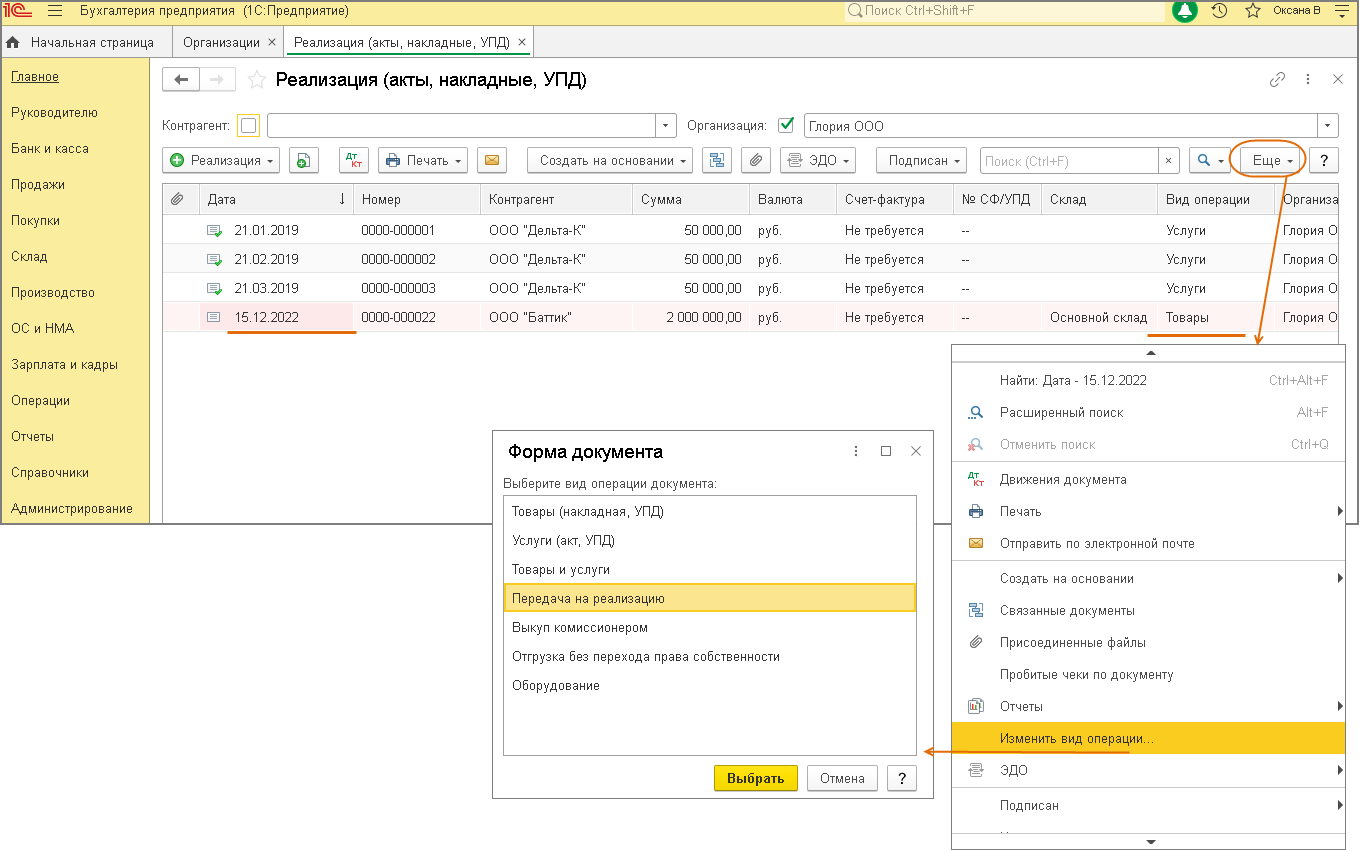Open the Реализация create dropdown
This screenshot has height=851, width=1359.
222,160
